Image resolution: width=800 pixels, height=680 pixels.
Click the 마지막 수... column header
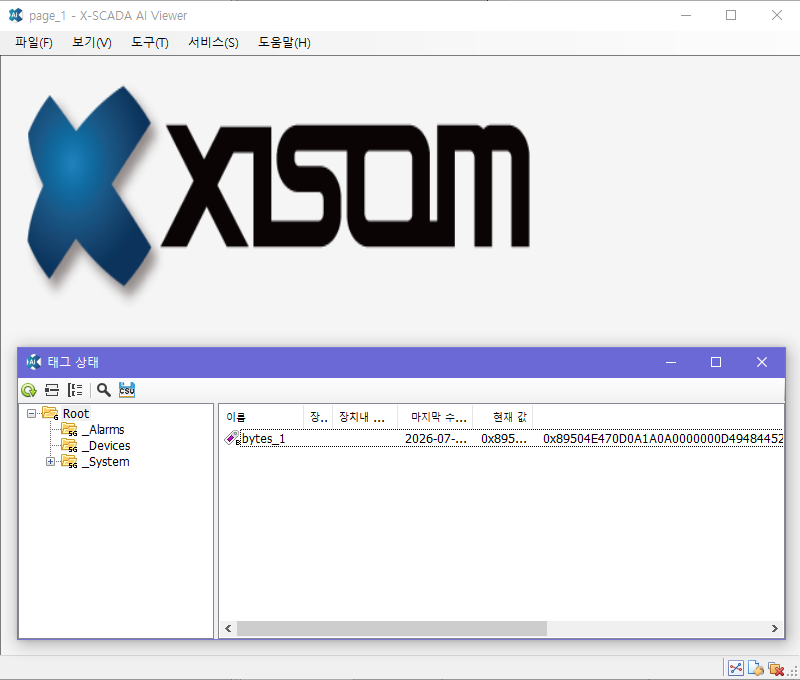435,417
